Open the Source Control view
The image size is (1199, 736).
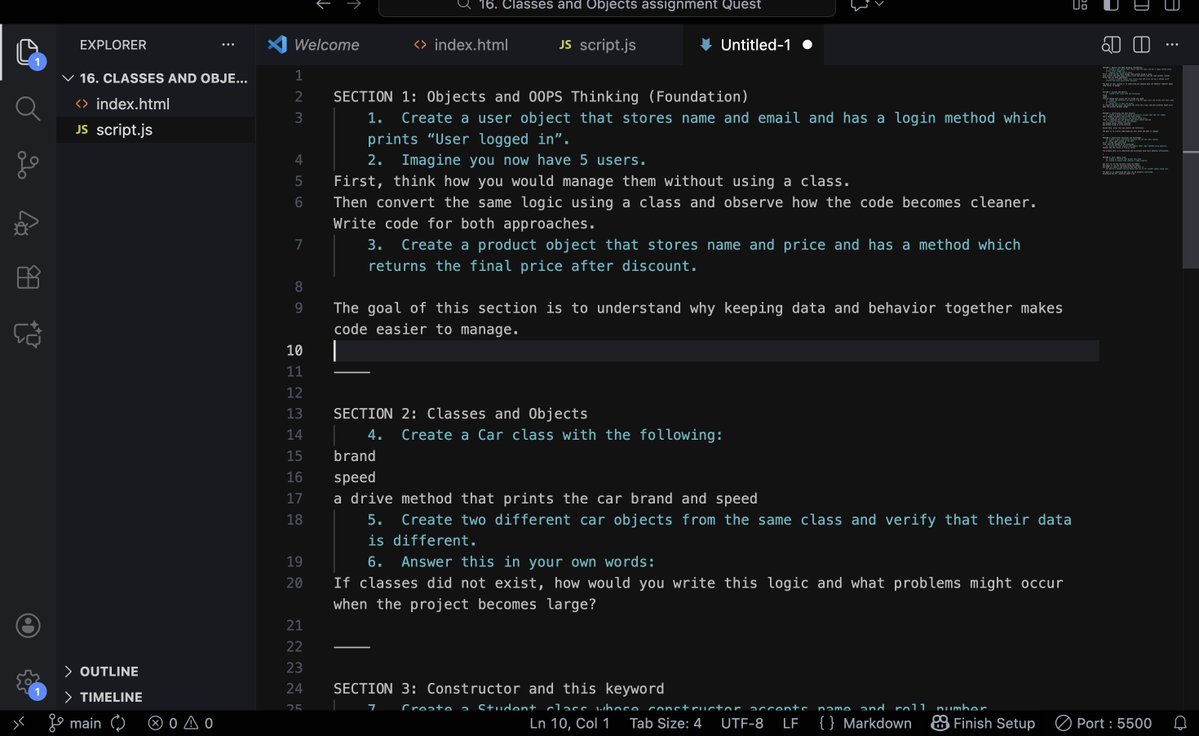click(x=28, y=165)
